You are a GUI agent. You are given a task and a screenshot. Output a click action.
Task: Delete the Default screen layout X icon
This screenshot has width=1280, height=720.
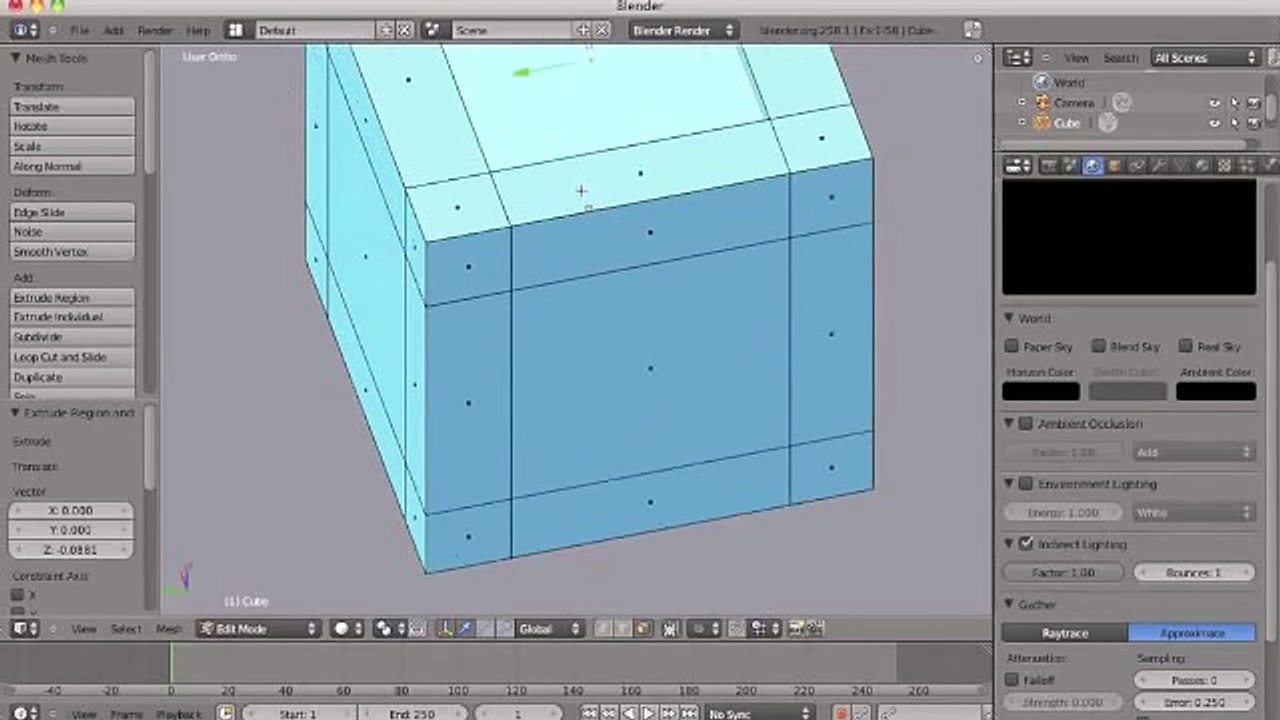point(404,31)
